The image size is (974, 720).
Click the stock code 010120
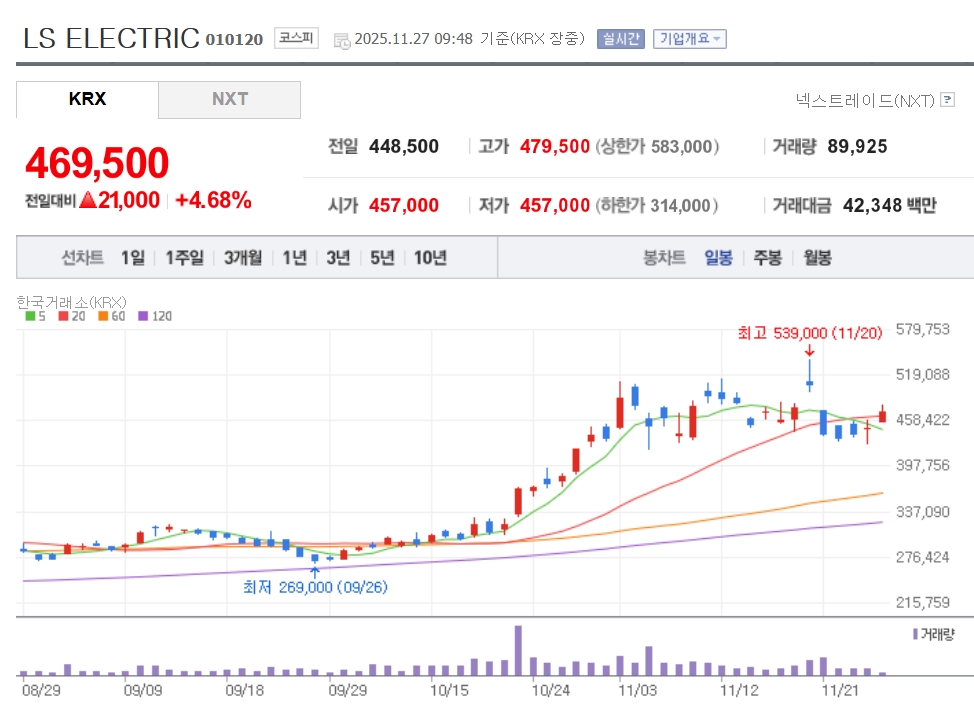coord(234,39)
